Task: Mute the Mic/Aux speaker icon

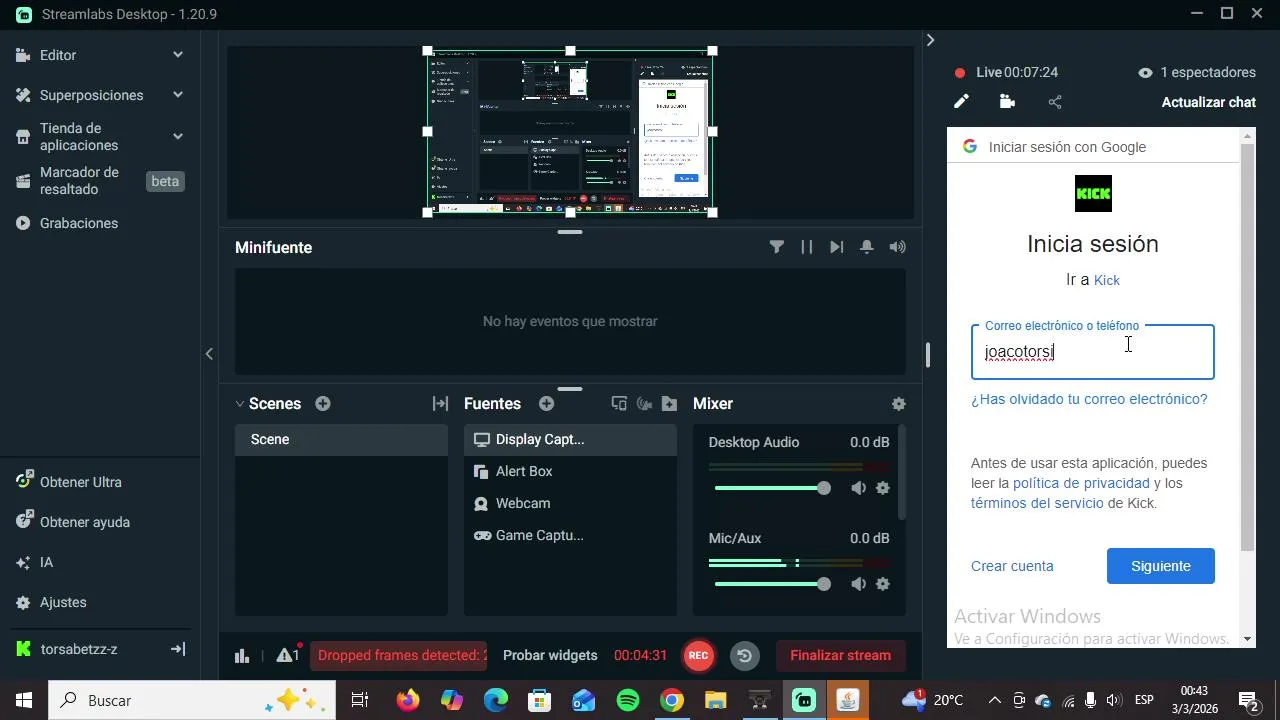Action: (858, 584)
